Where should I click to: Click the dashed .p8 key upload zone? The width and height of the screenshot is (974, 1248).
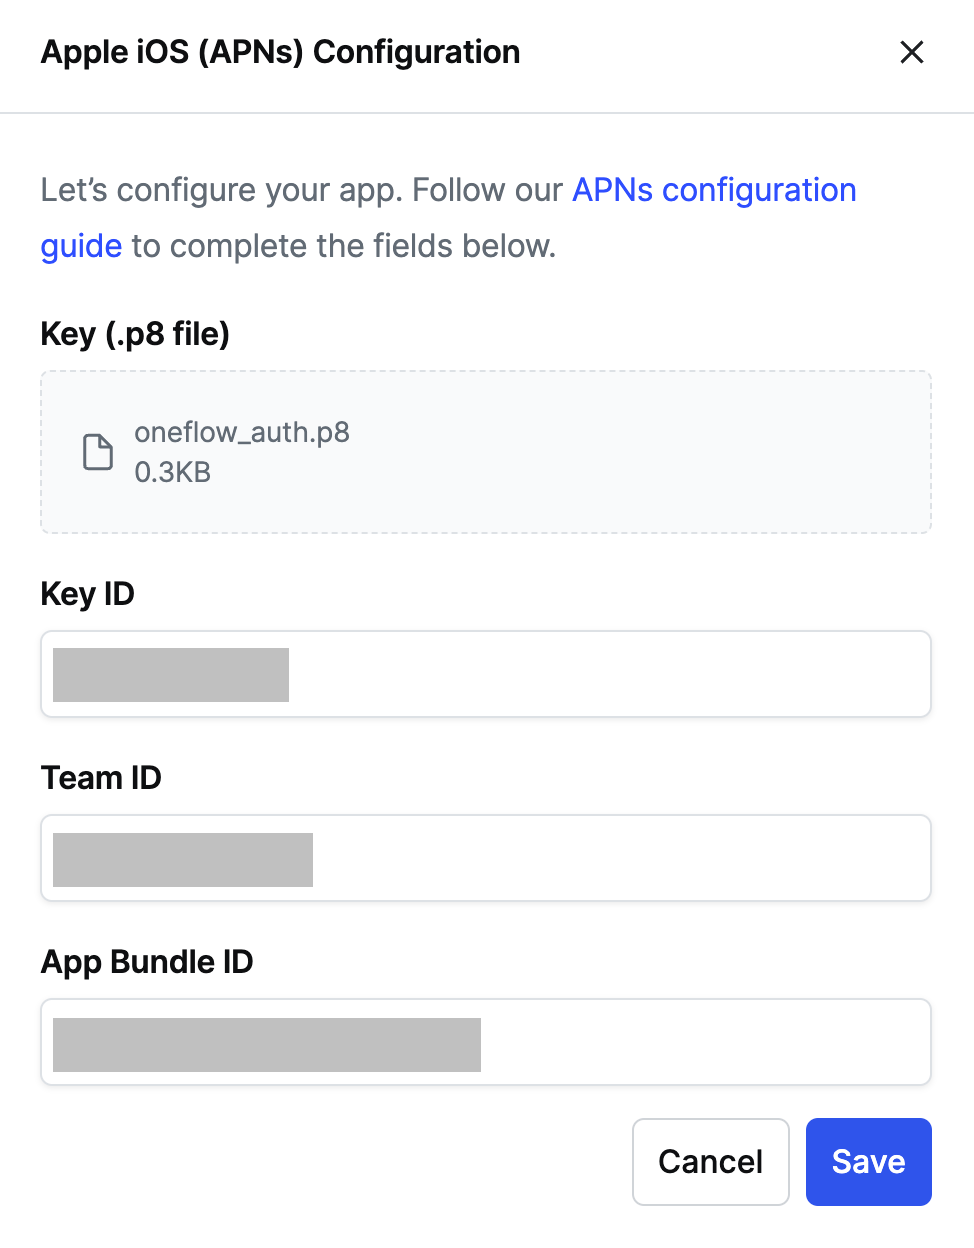486,452
